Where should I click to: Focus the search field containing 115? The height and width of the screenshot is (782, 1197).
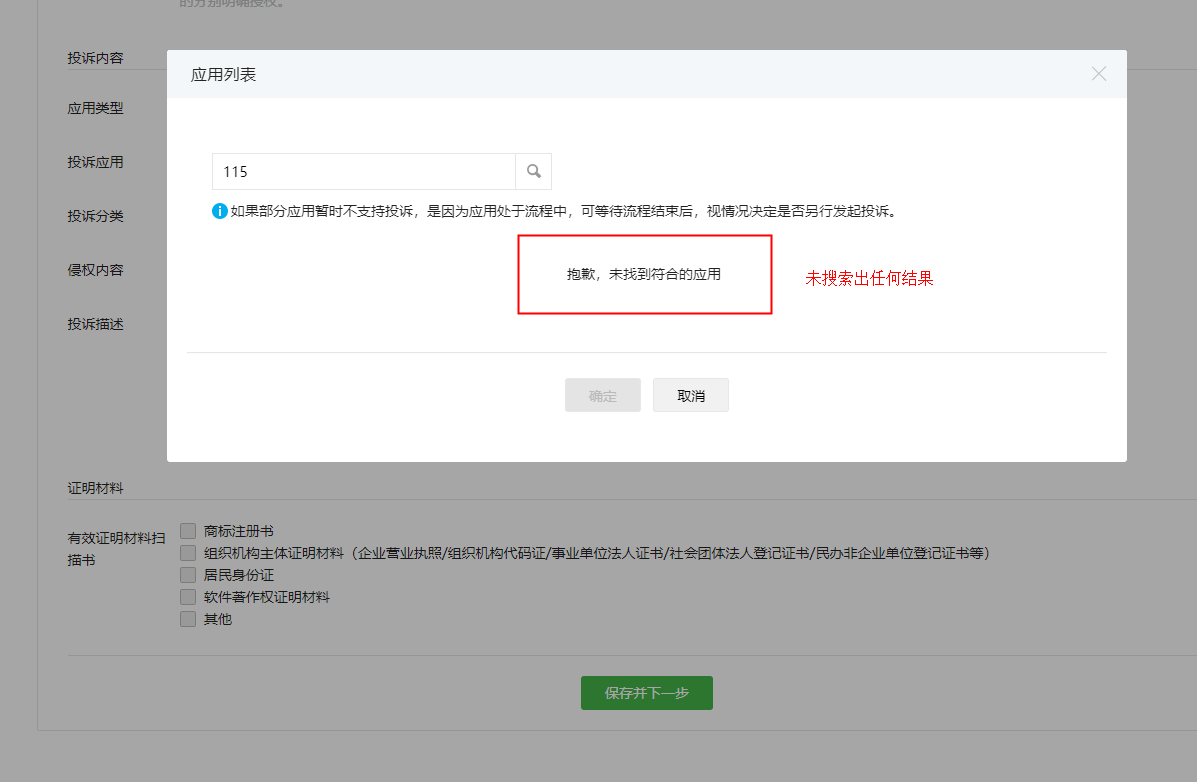tap(363, 171)
